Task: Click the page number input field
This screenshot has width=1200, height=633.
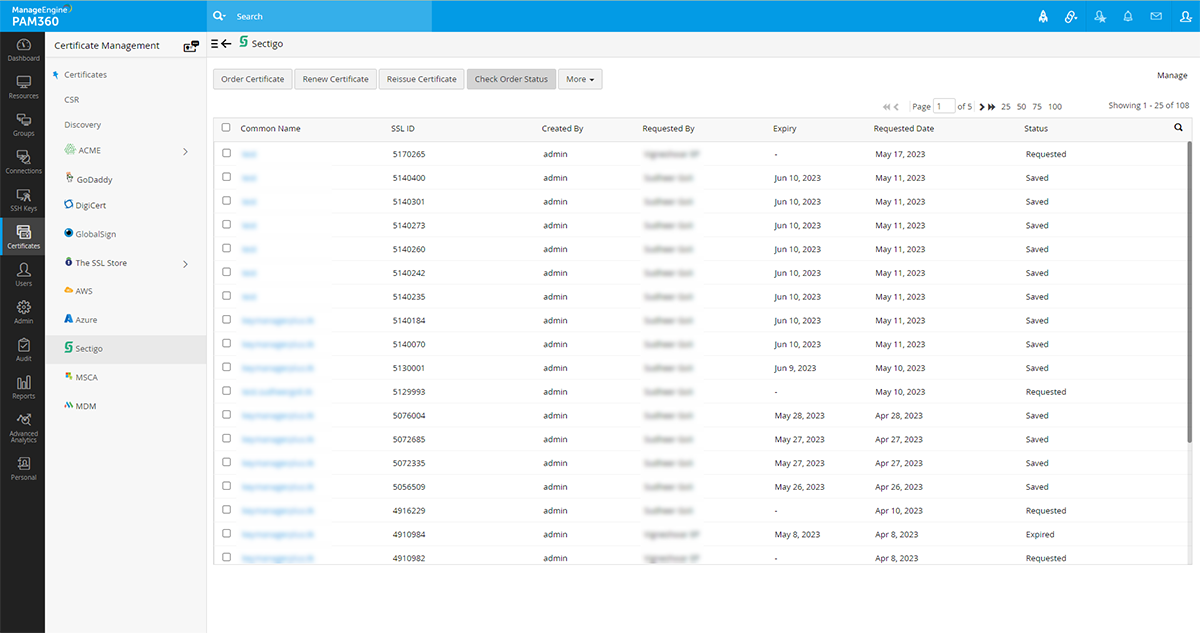Action: pyautogui.click(x=944, y=106)
